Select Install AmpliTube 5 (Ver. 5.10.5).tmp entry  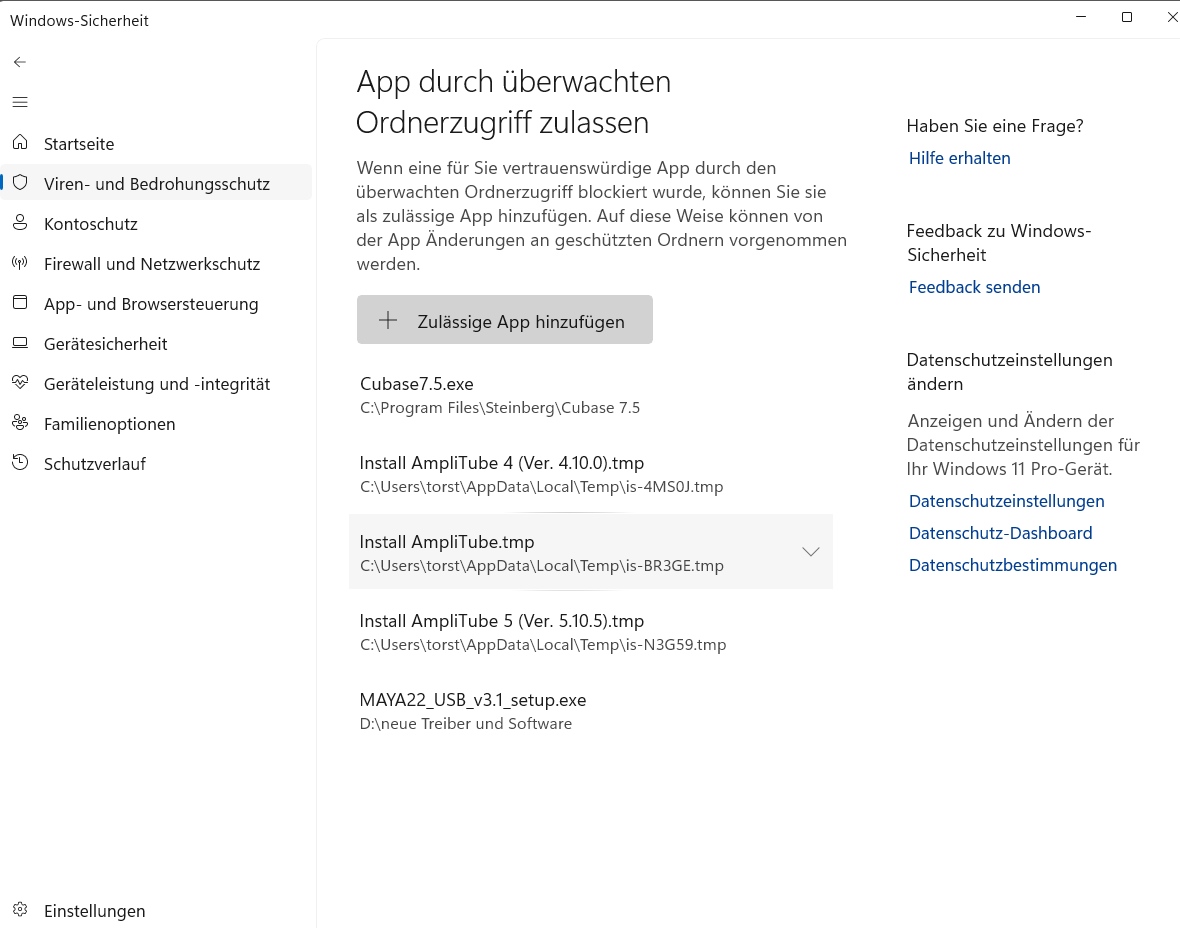point(591,632)
